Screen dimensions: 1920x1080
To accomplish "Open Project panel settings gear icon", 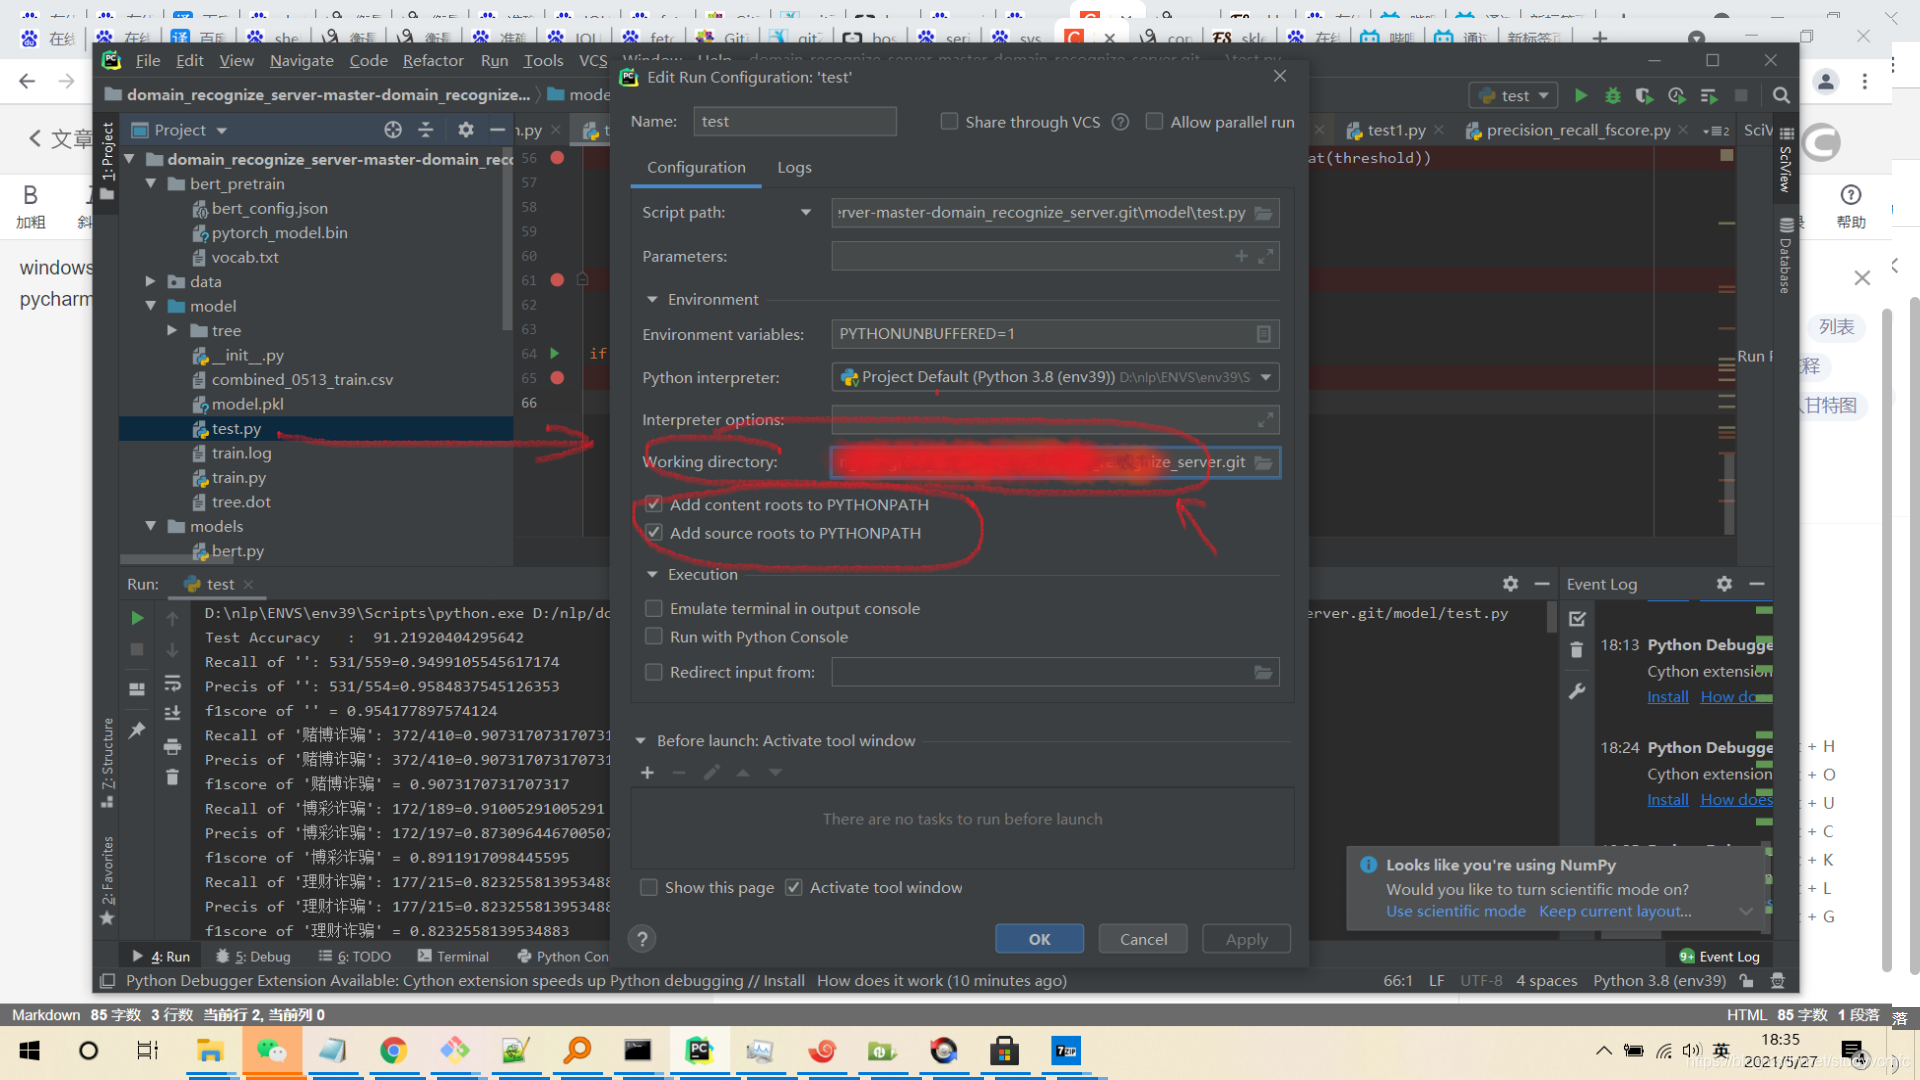I will (x=465, y=130).
